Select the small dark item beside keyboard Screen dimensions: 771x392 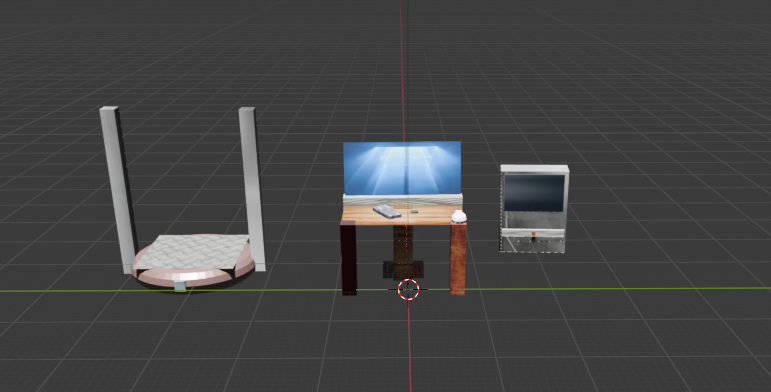(415, 211)
